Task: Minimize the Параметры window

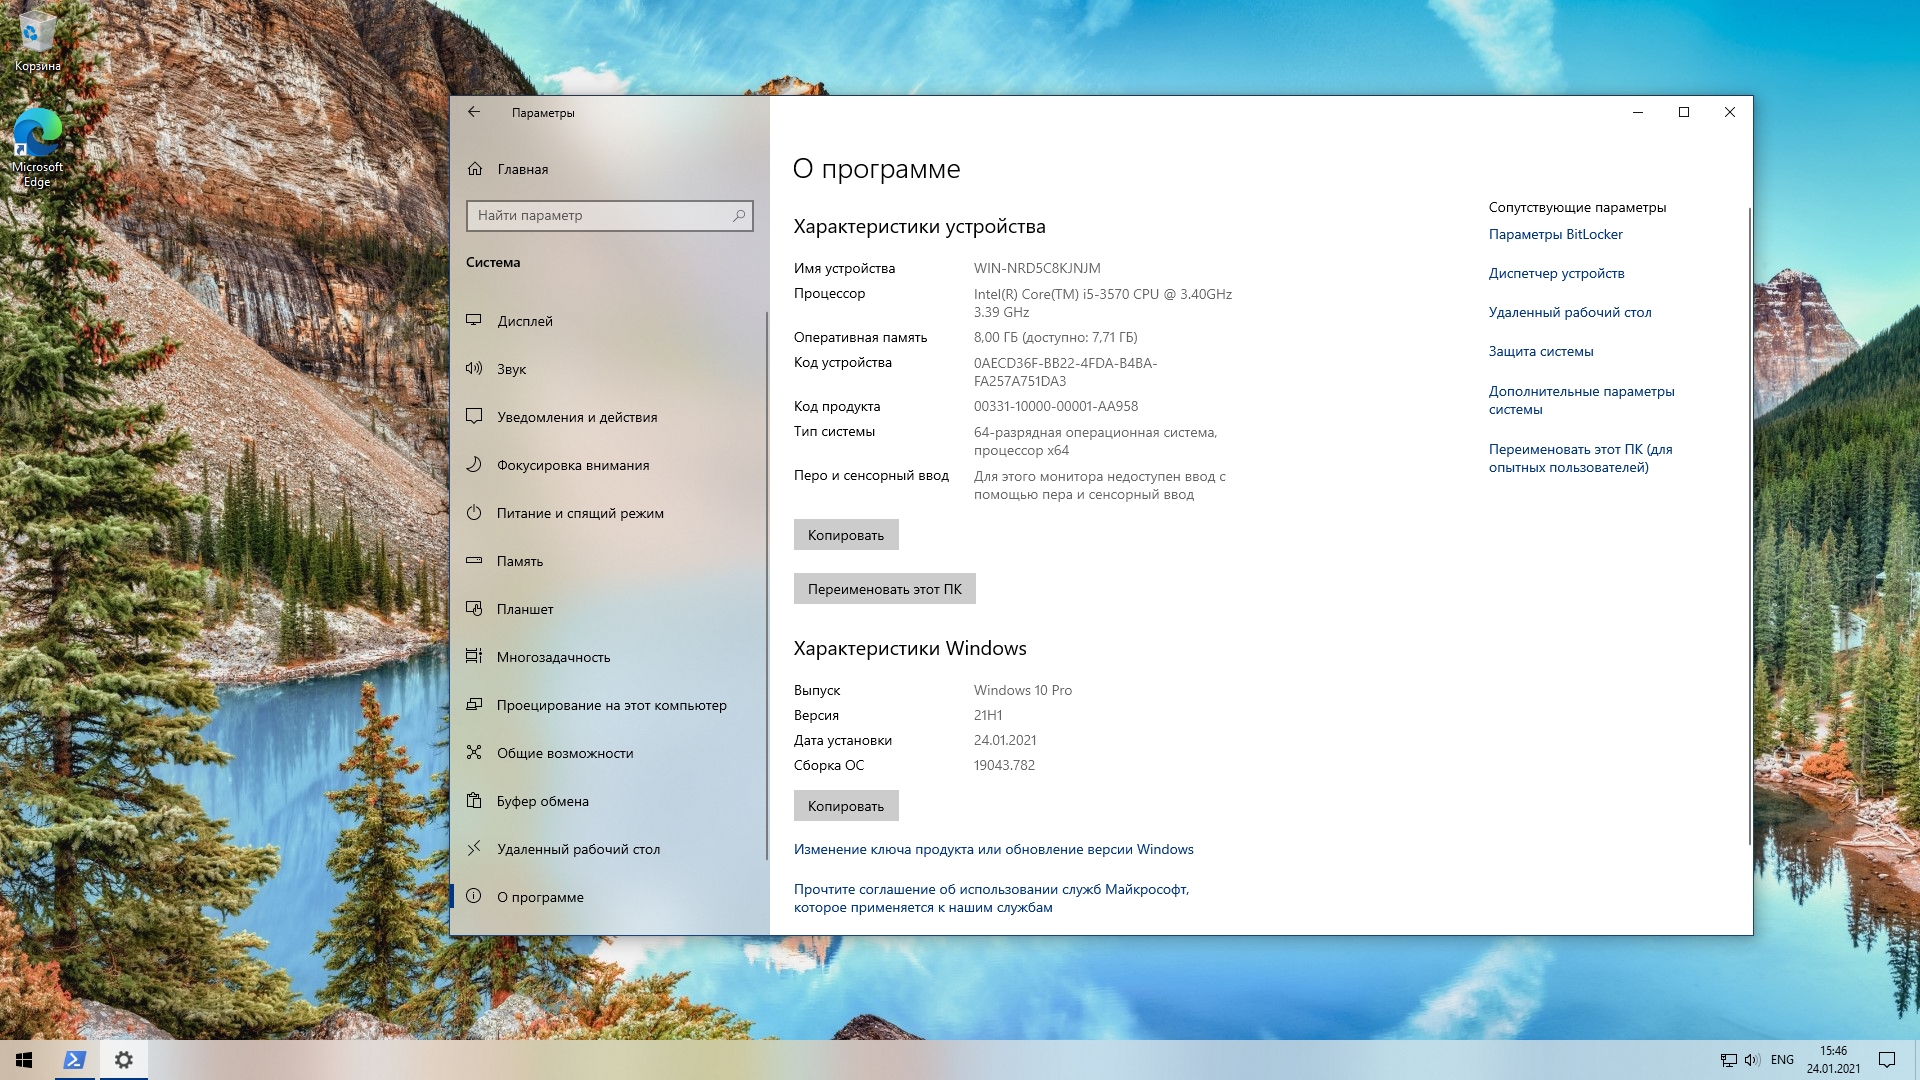Action: [x=1638, y=112]
